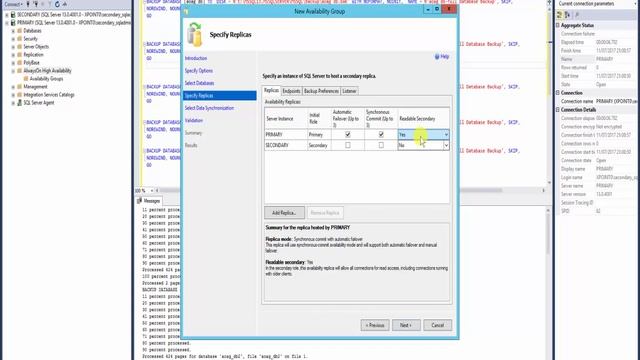
Task: Click the Remove Replica button
Action: 325,213
